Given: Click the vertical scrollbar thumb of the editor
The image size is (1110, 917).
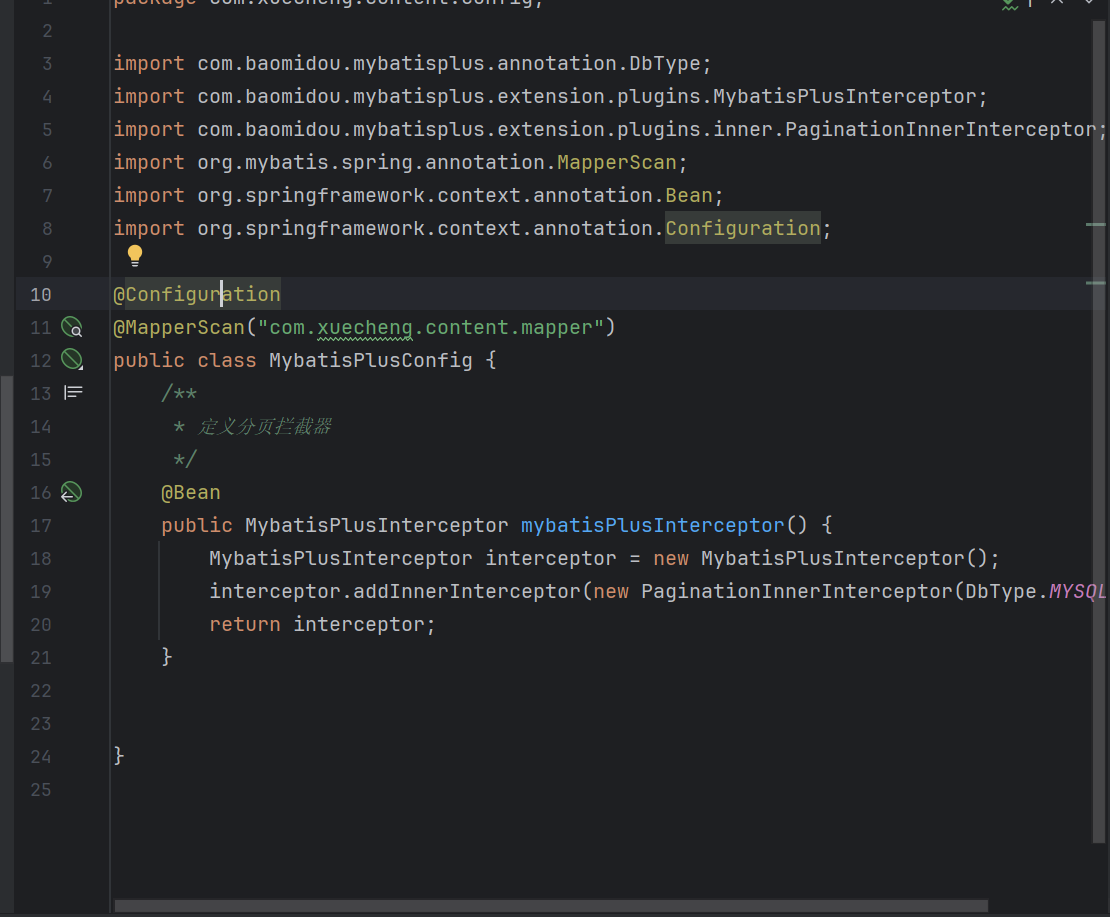Looking at the screenshot, I should click(x=1099, y=432).
